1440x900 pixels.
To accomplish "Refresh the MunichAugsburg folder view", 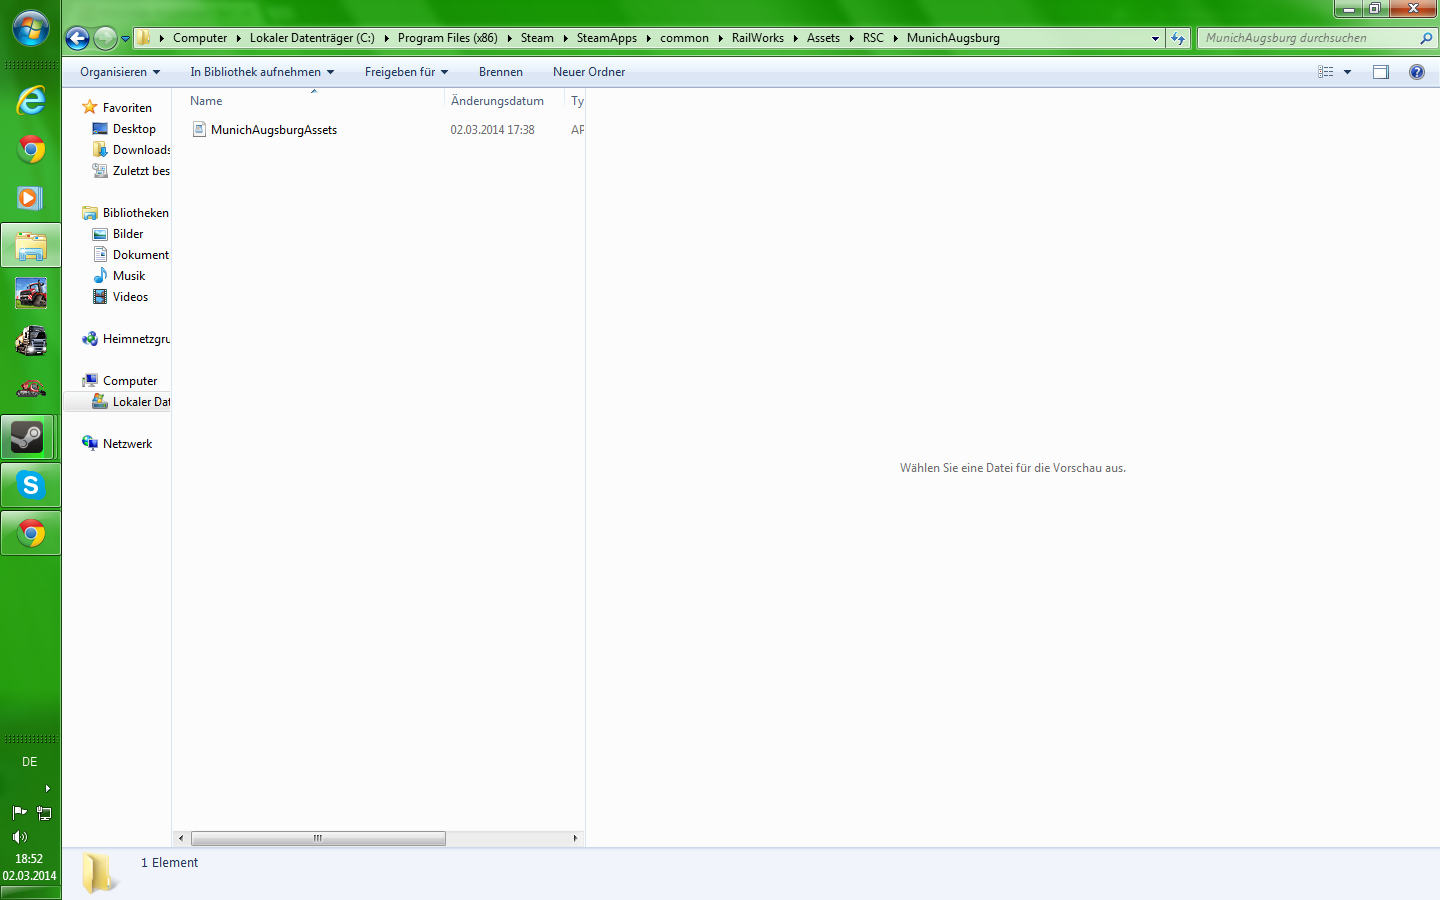I will 1178,38.
